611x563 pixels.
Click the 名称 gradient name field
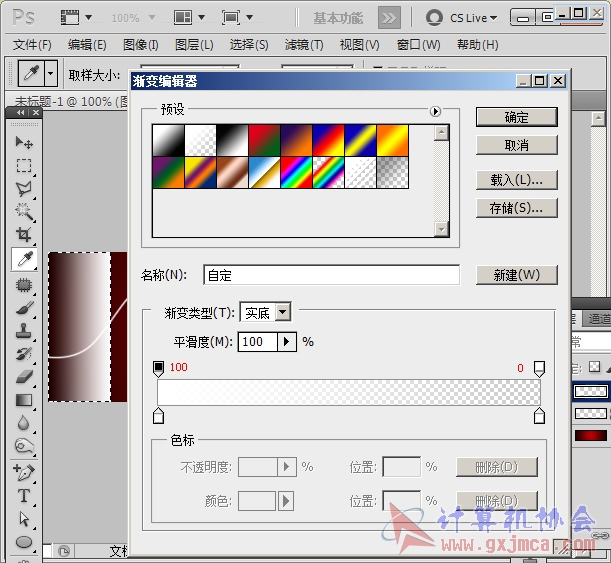point(331,275)
